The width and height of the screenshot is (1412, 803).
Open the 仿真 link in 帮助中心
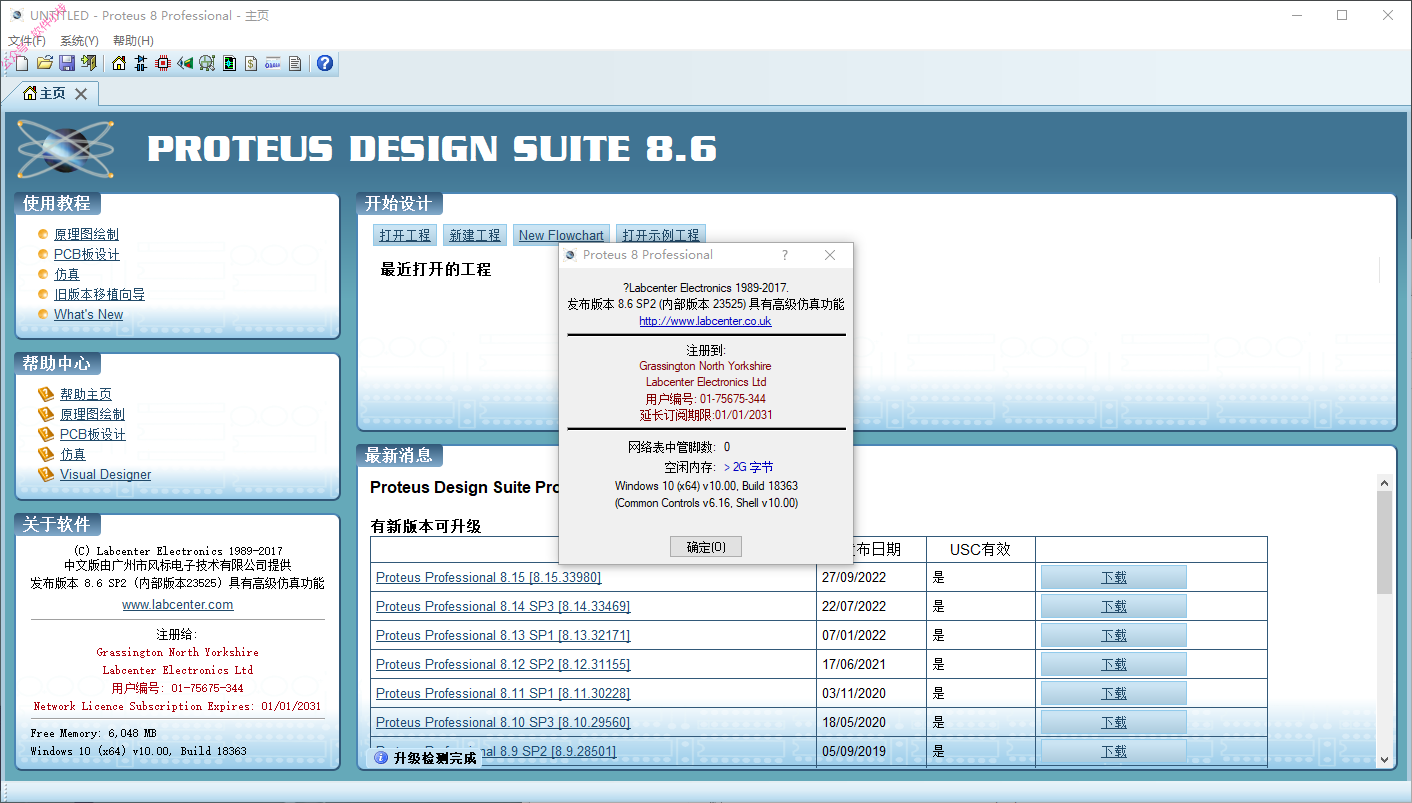click(73, 454)
